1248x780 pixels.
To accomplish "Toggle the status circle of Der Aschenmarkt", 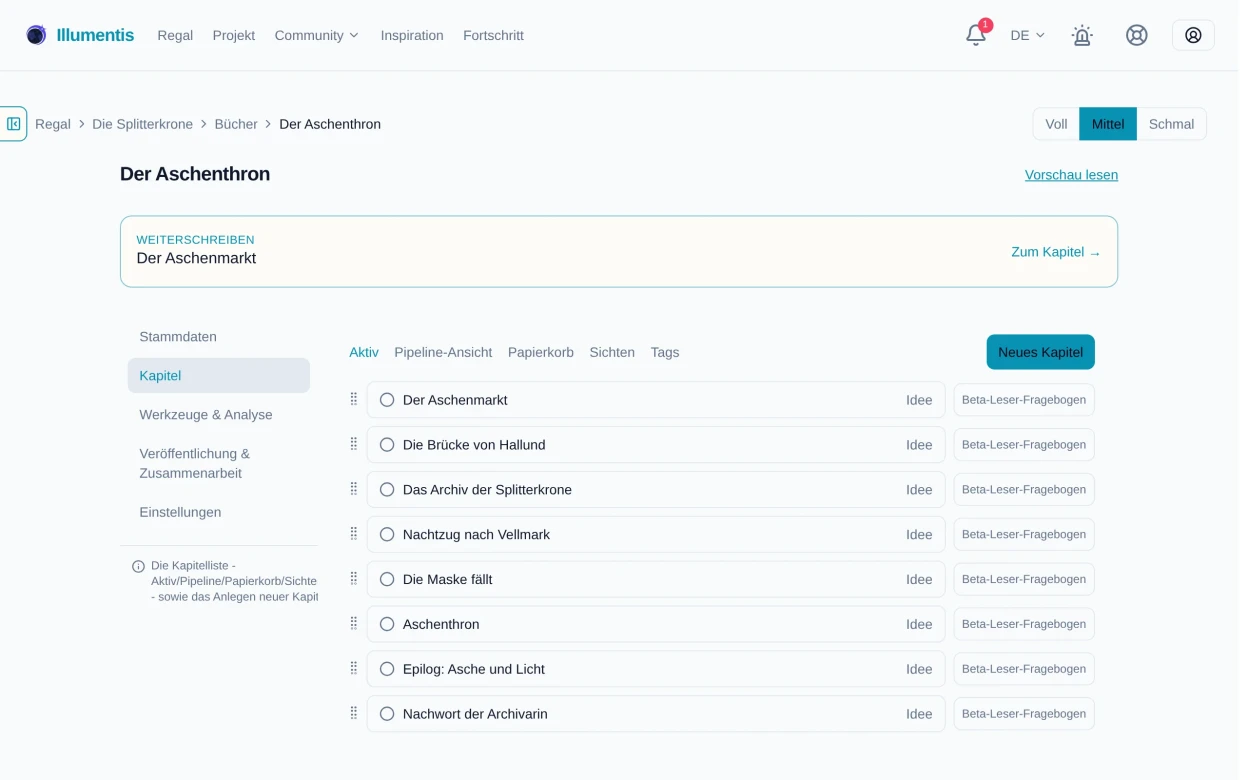I will click(387, 400).
